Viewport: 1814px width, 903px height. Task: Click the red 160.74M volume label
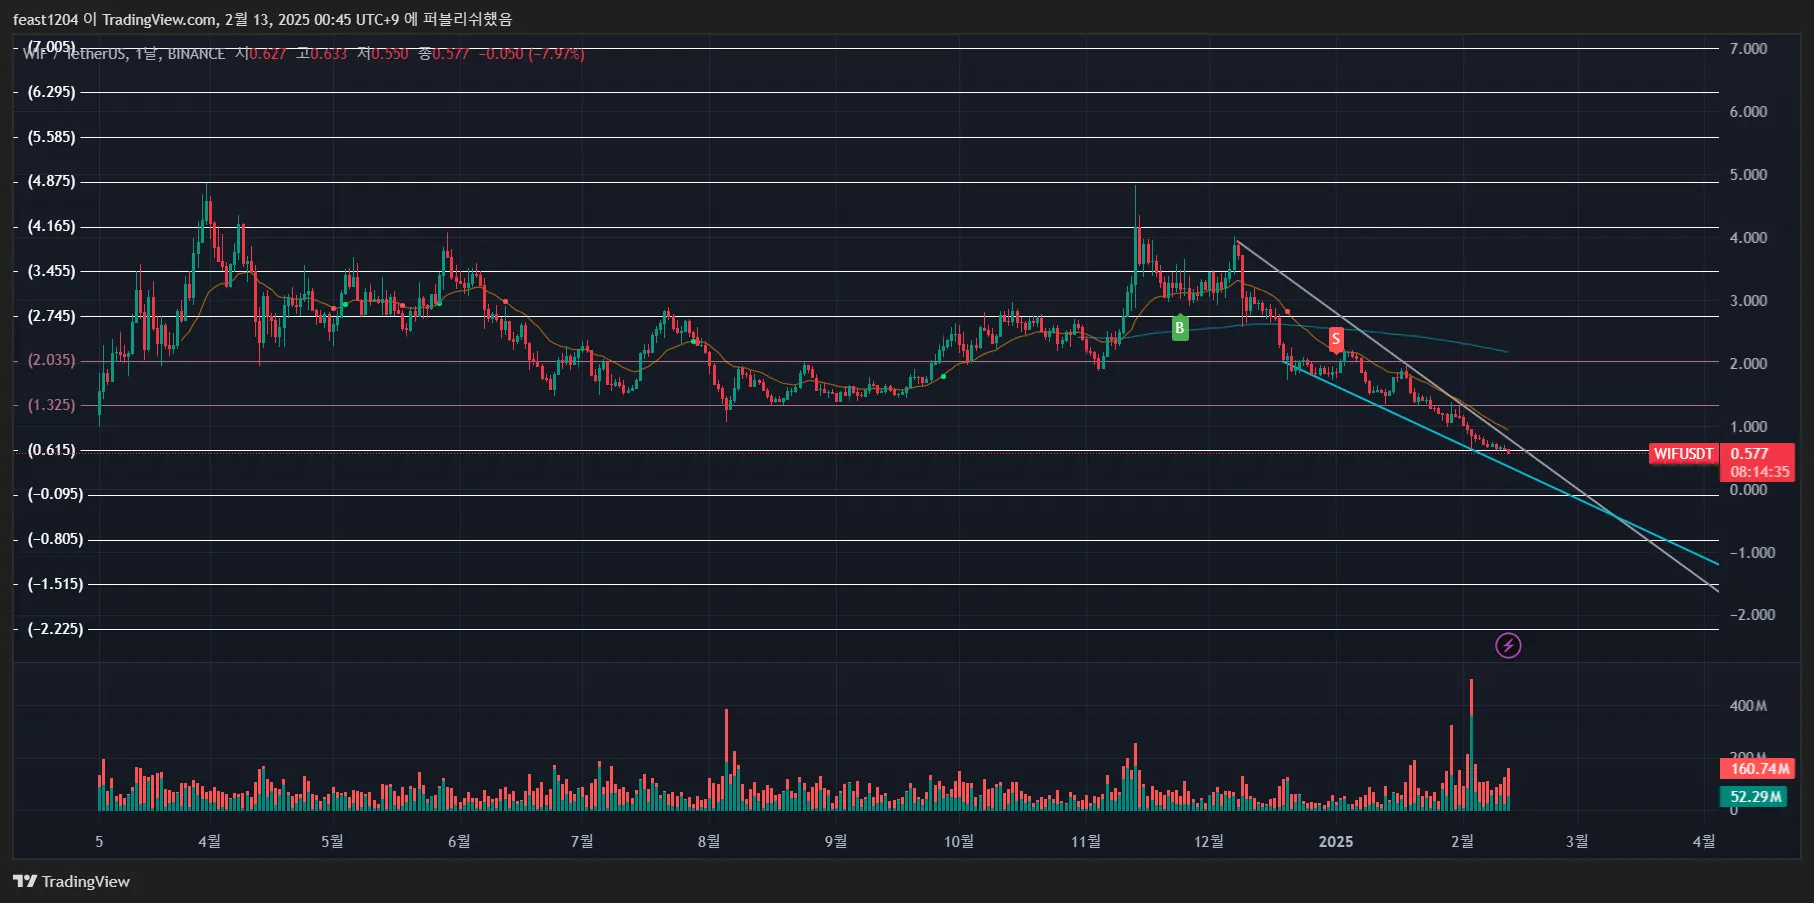click(1758, 768)
